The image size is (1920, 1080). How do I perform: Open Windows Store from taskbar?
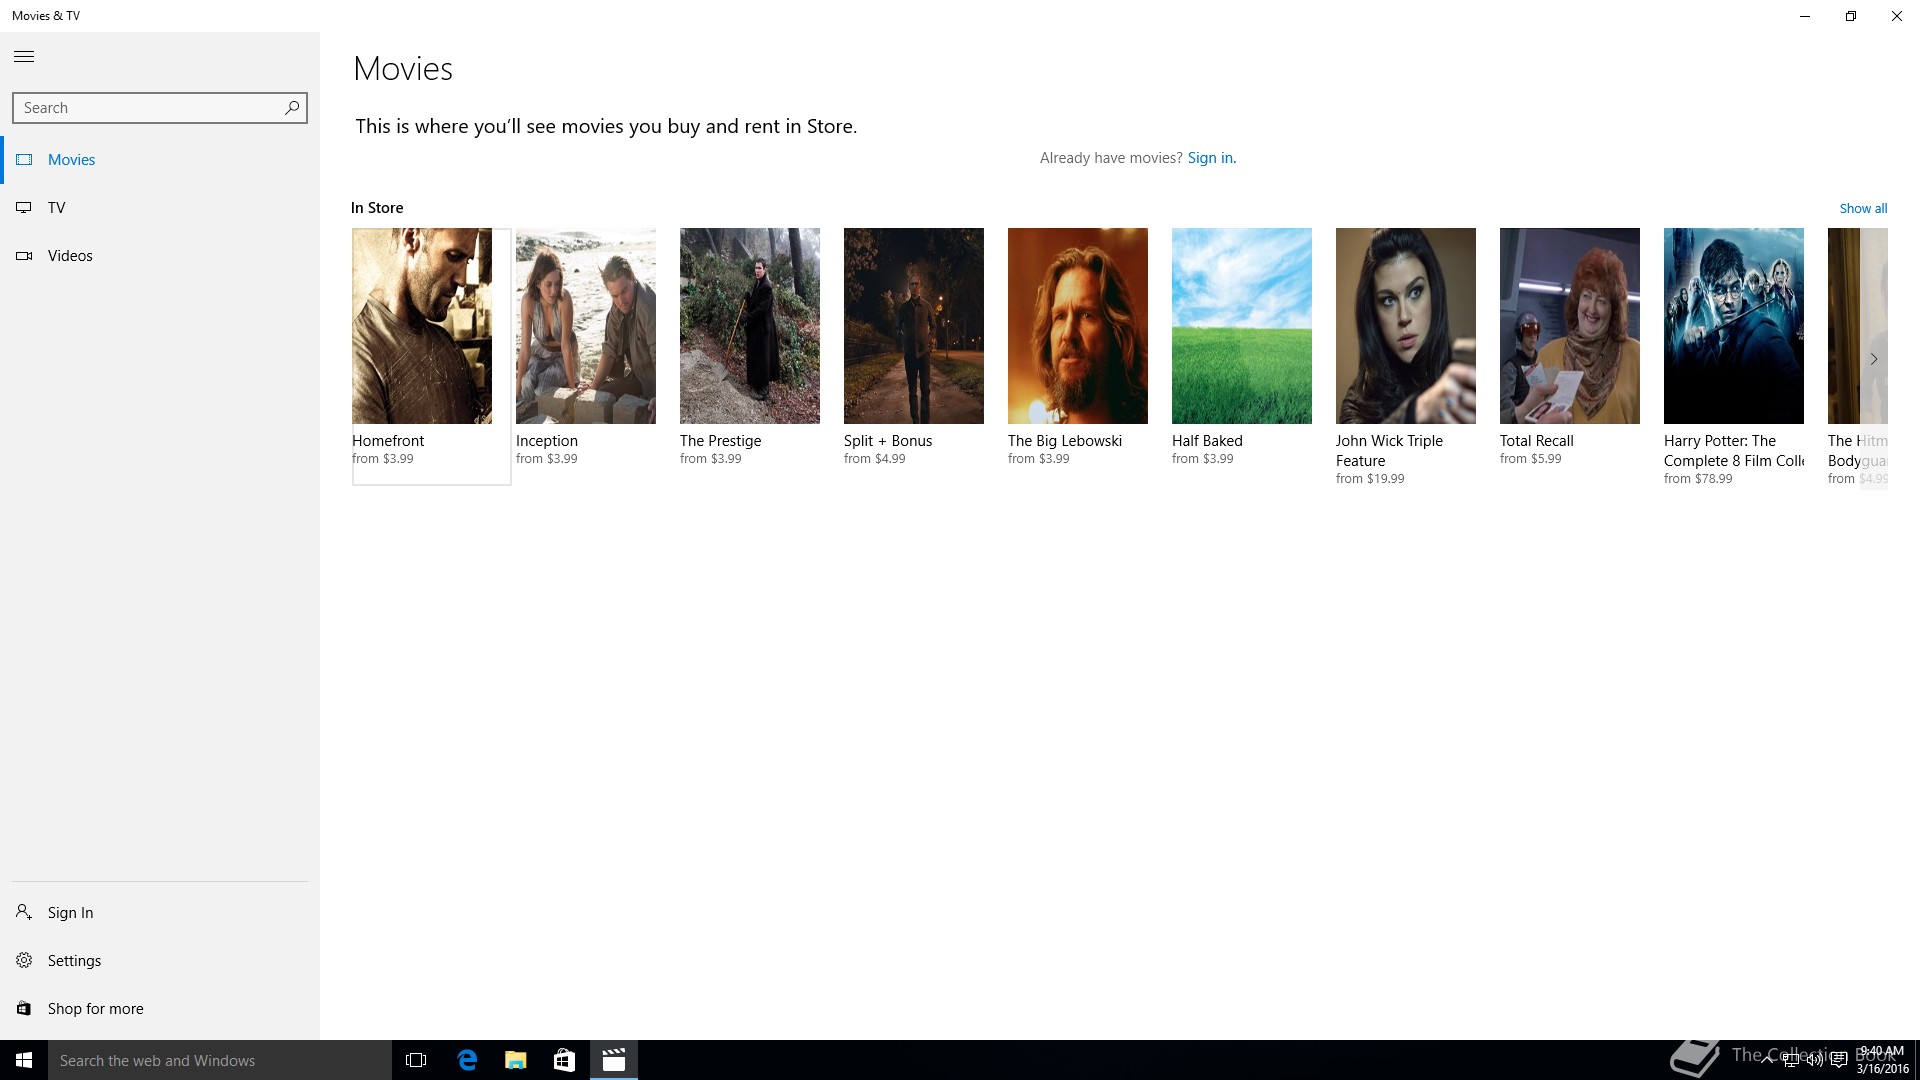[x=564, y=1060]
